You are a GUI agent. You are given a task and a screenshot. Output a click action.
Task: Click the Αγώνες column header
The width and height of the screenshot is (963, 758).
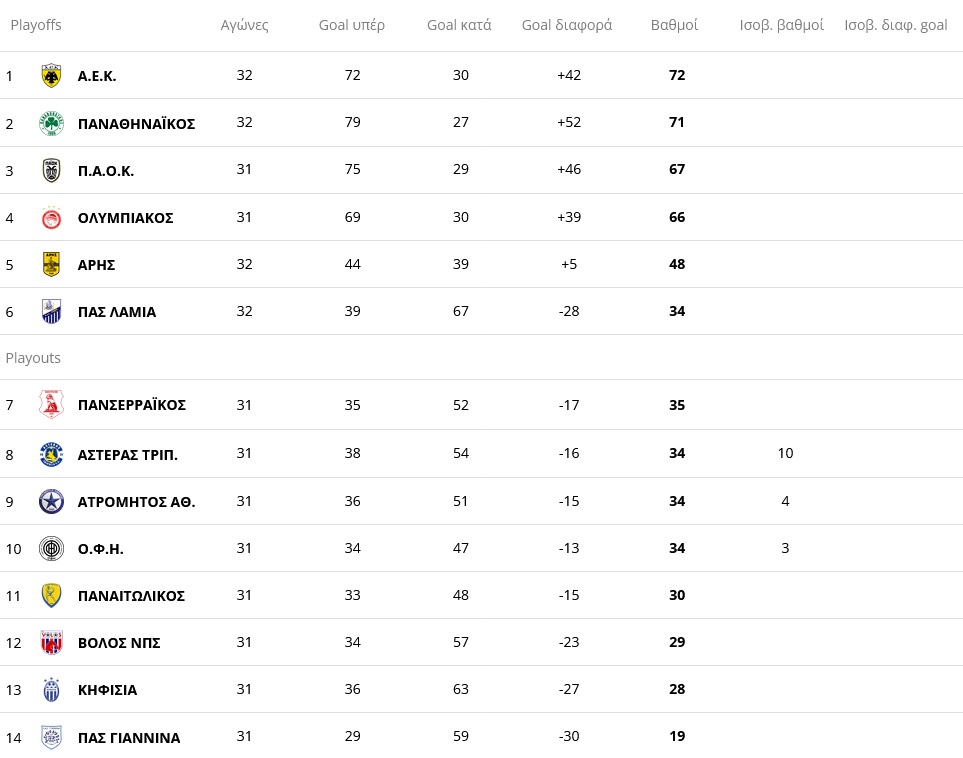[245, 25]
